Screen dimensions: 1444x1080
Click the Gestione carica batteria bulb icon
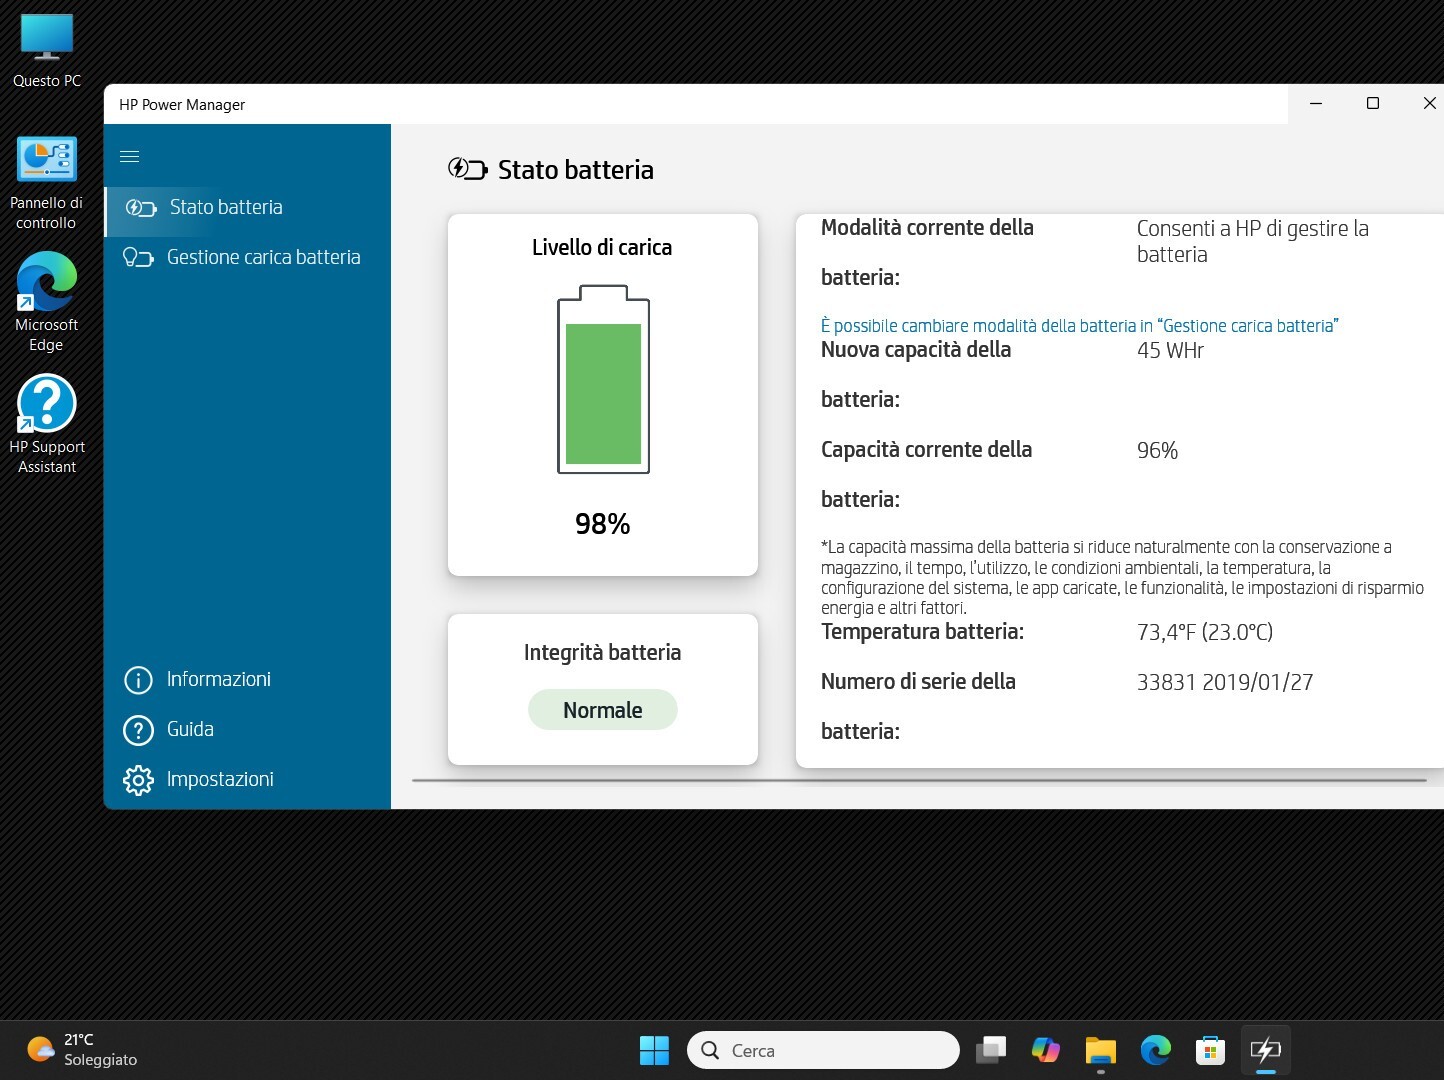click(138, 258)
